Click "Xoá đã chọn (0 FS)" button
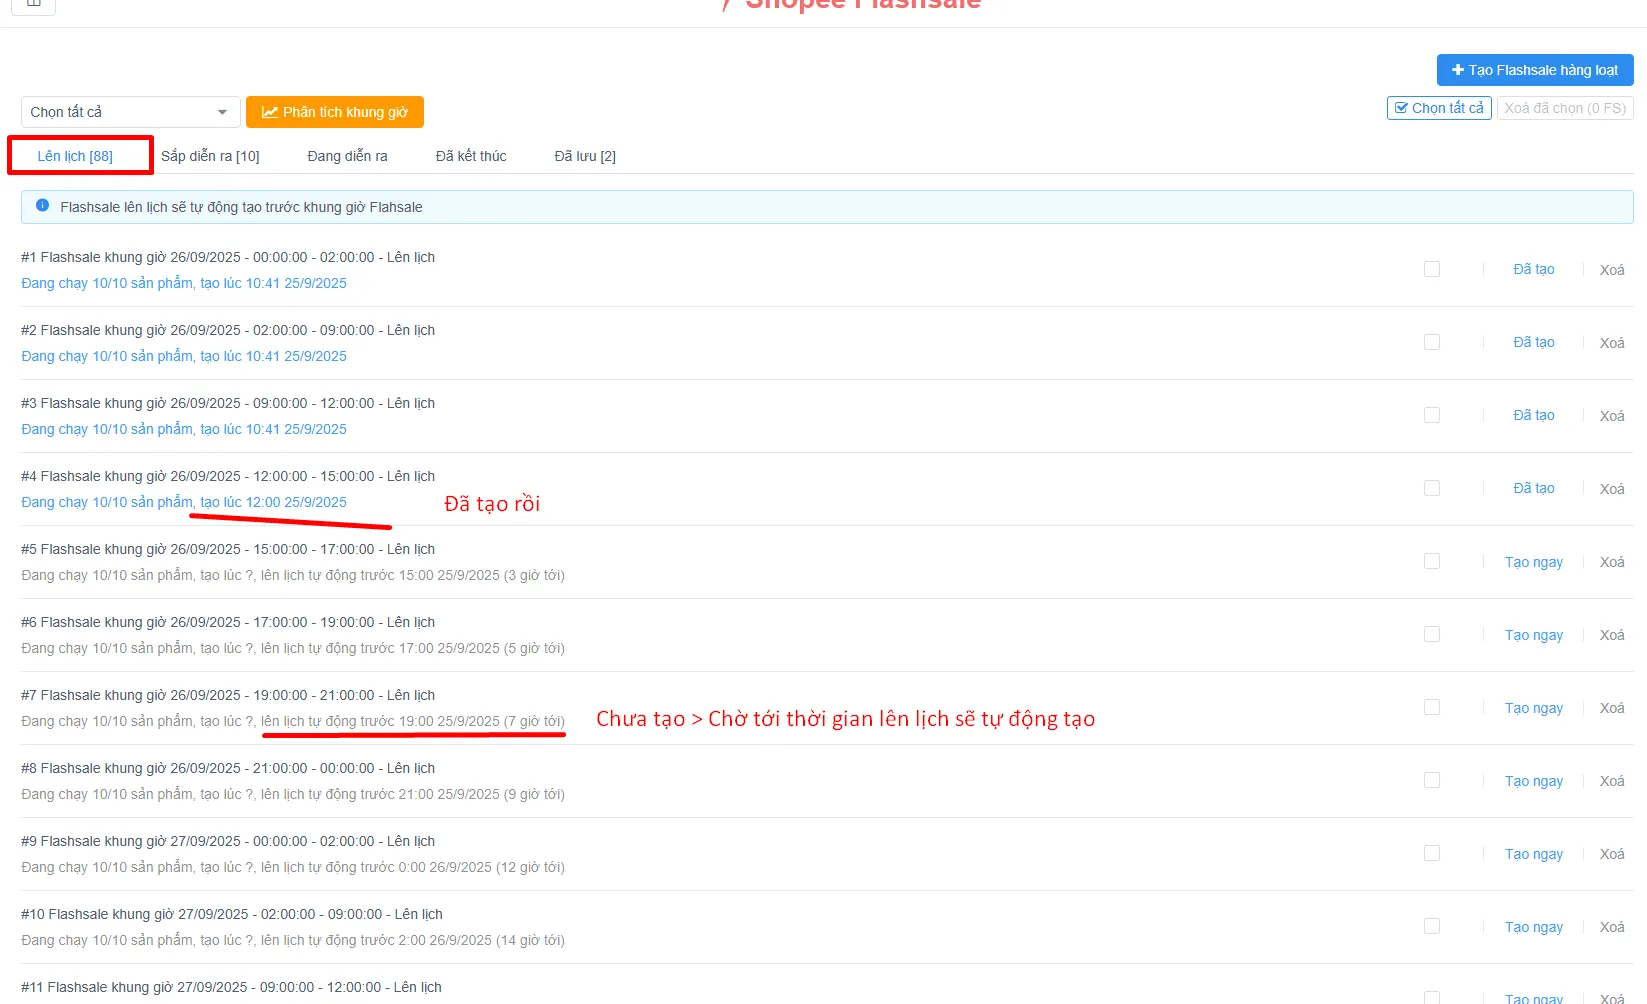1647x1004 pixels. tap(1565, 108)
